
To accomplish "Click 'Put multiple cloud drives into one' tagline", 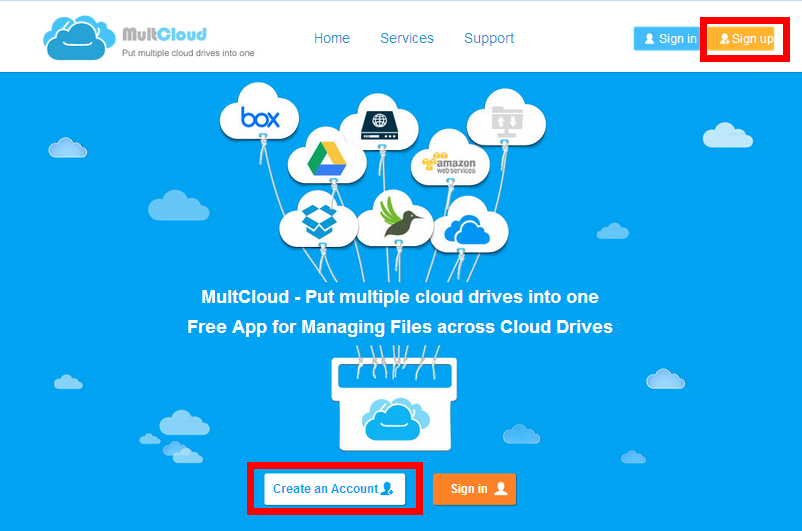I will tap(188, 53).
